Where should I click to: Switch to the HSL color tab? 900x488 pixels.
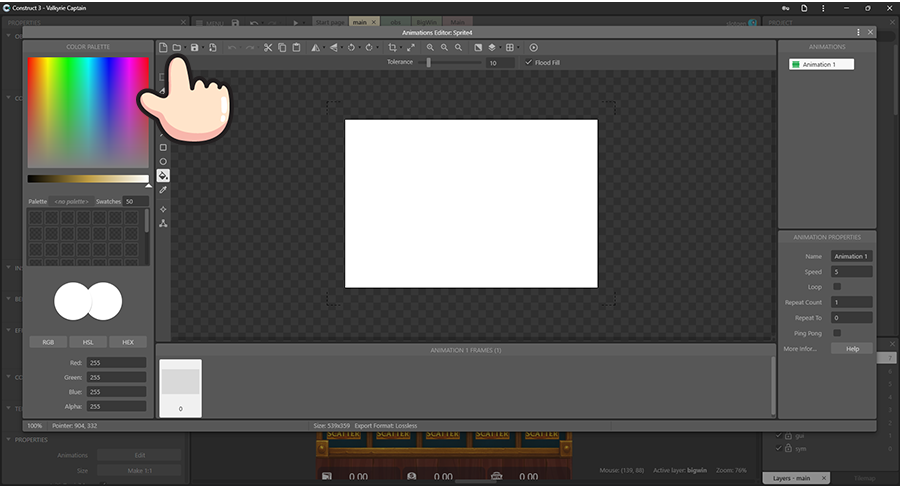[x=88, y=342]
